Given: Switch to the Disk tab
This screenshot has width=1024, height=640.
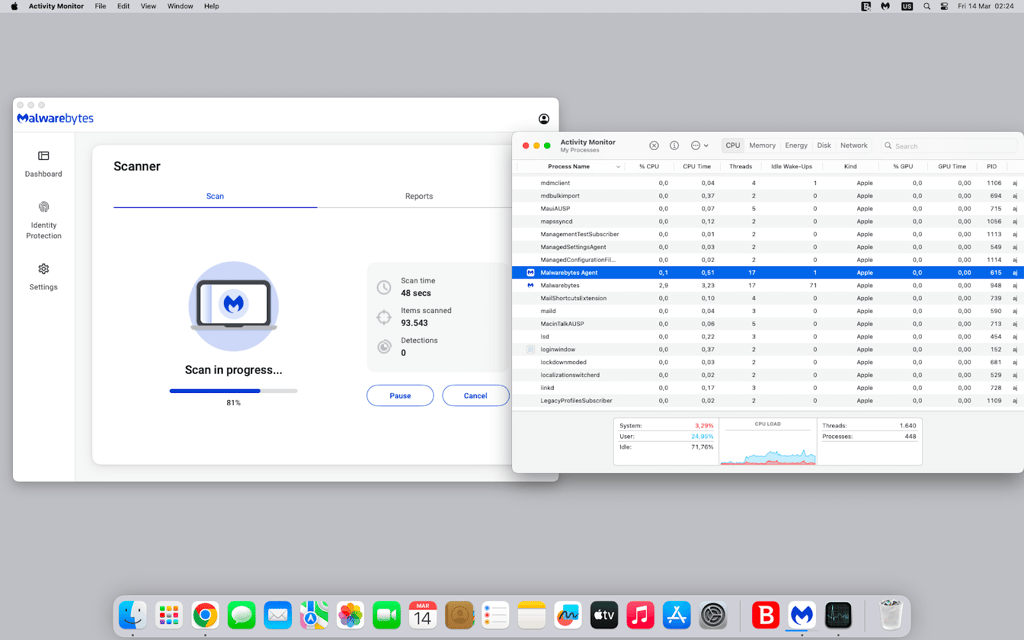Looking at the screenshot, I should [824, 146].
